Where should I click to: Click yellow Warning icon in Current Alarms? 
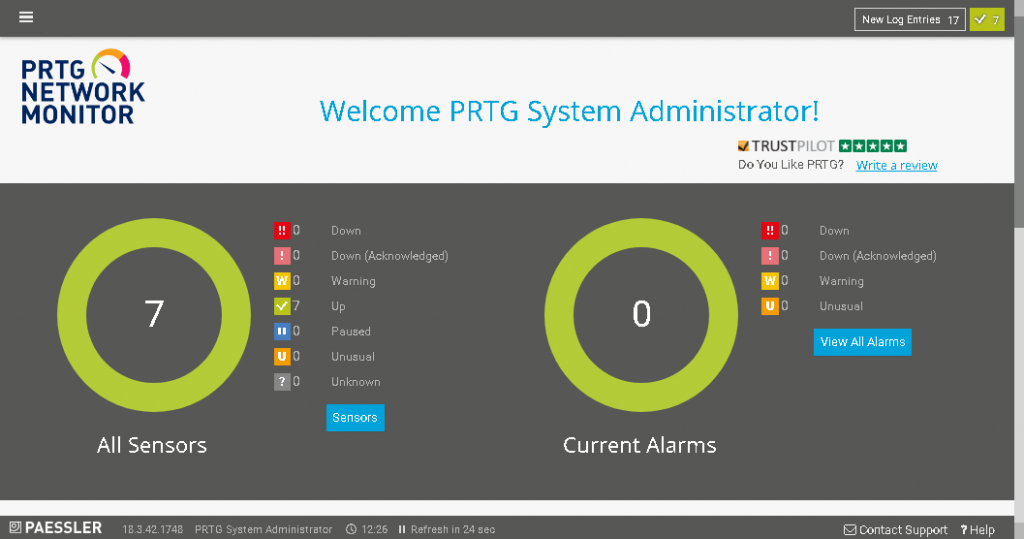770,280
